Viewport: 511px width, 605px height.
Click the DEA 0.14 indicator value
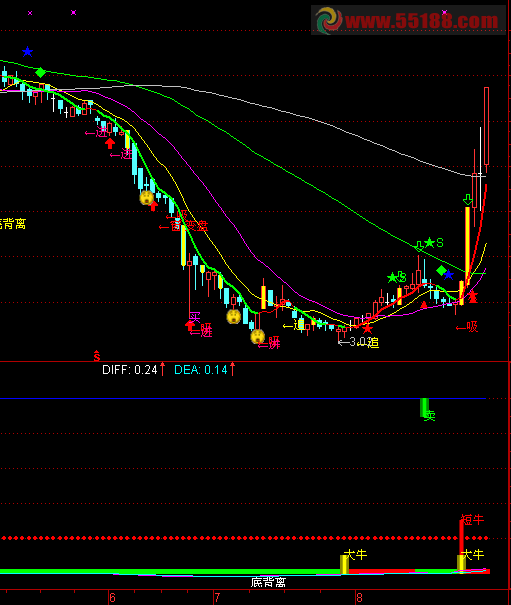coord(201,370)
